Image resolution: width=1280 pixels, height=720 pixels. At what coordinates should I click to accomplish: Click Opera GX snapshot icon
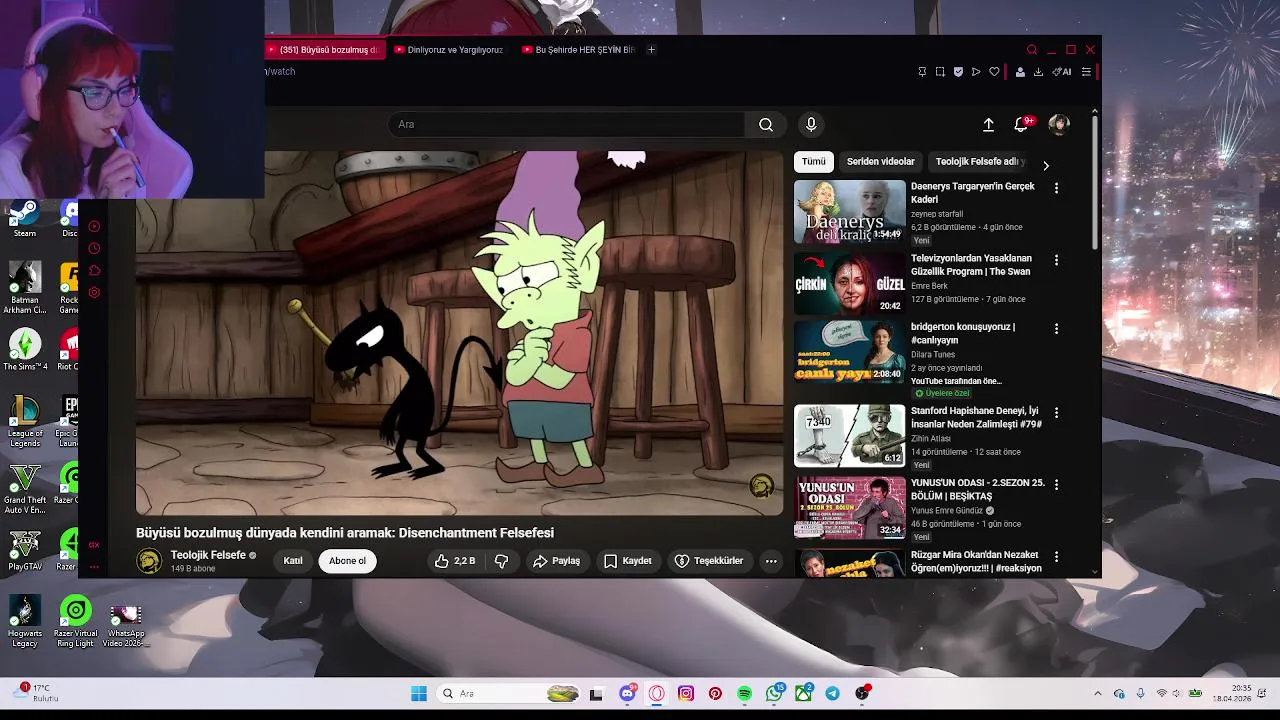coord(940,72)
